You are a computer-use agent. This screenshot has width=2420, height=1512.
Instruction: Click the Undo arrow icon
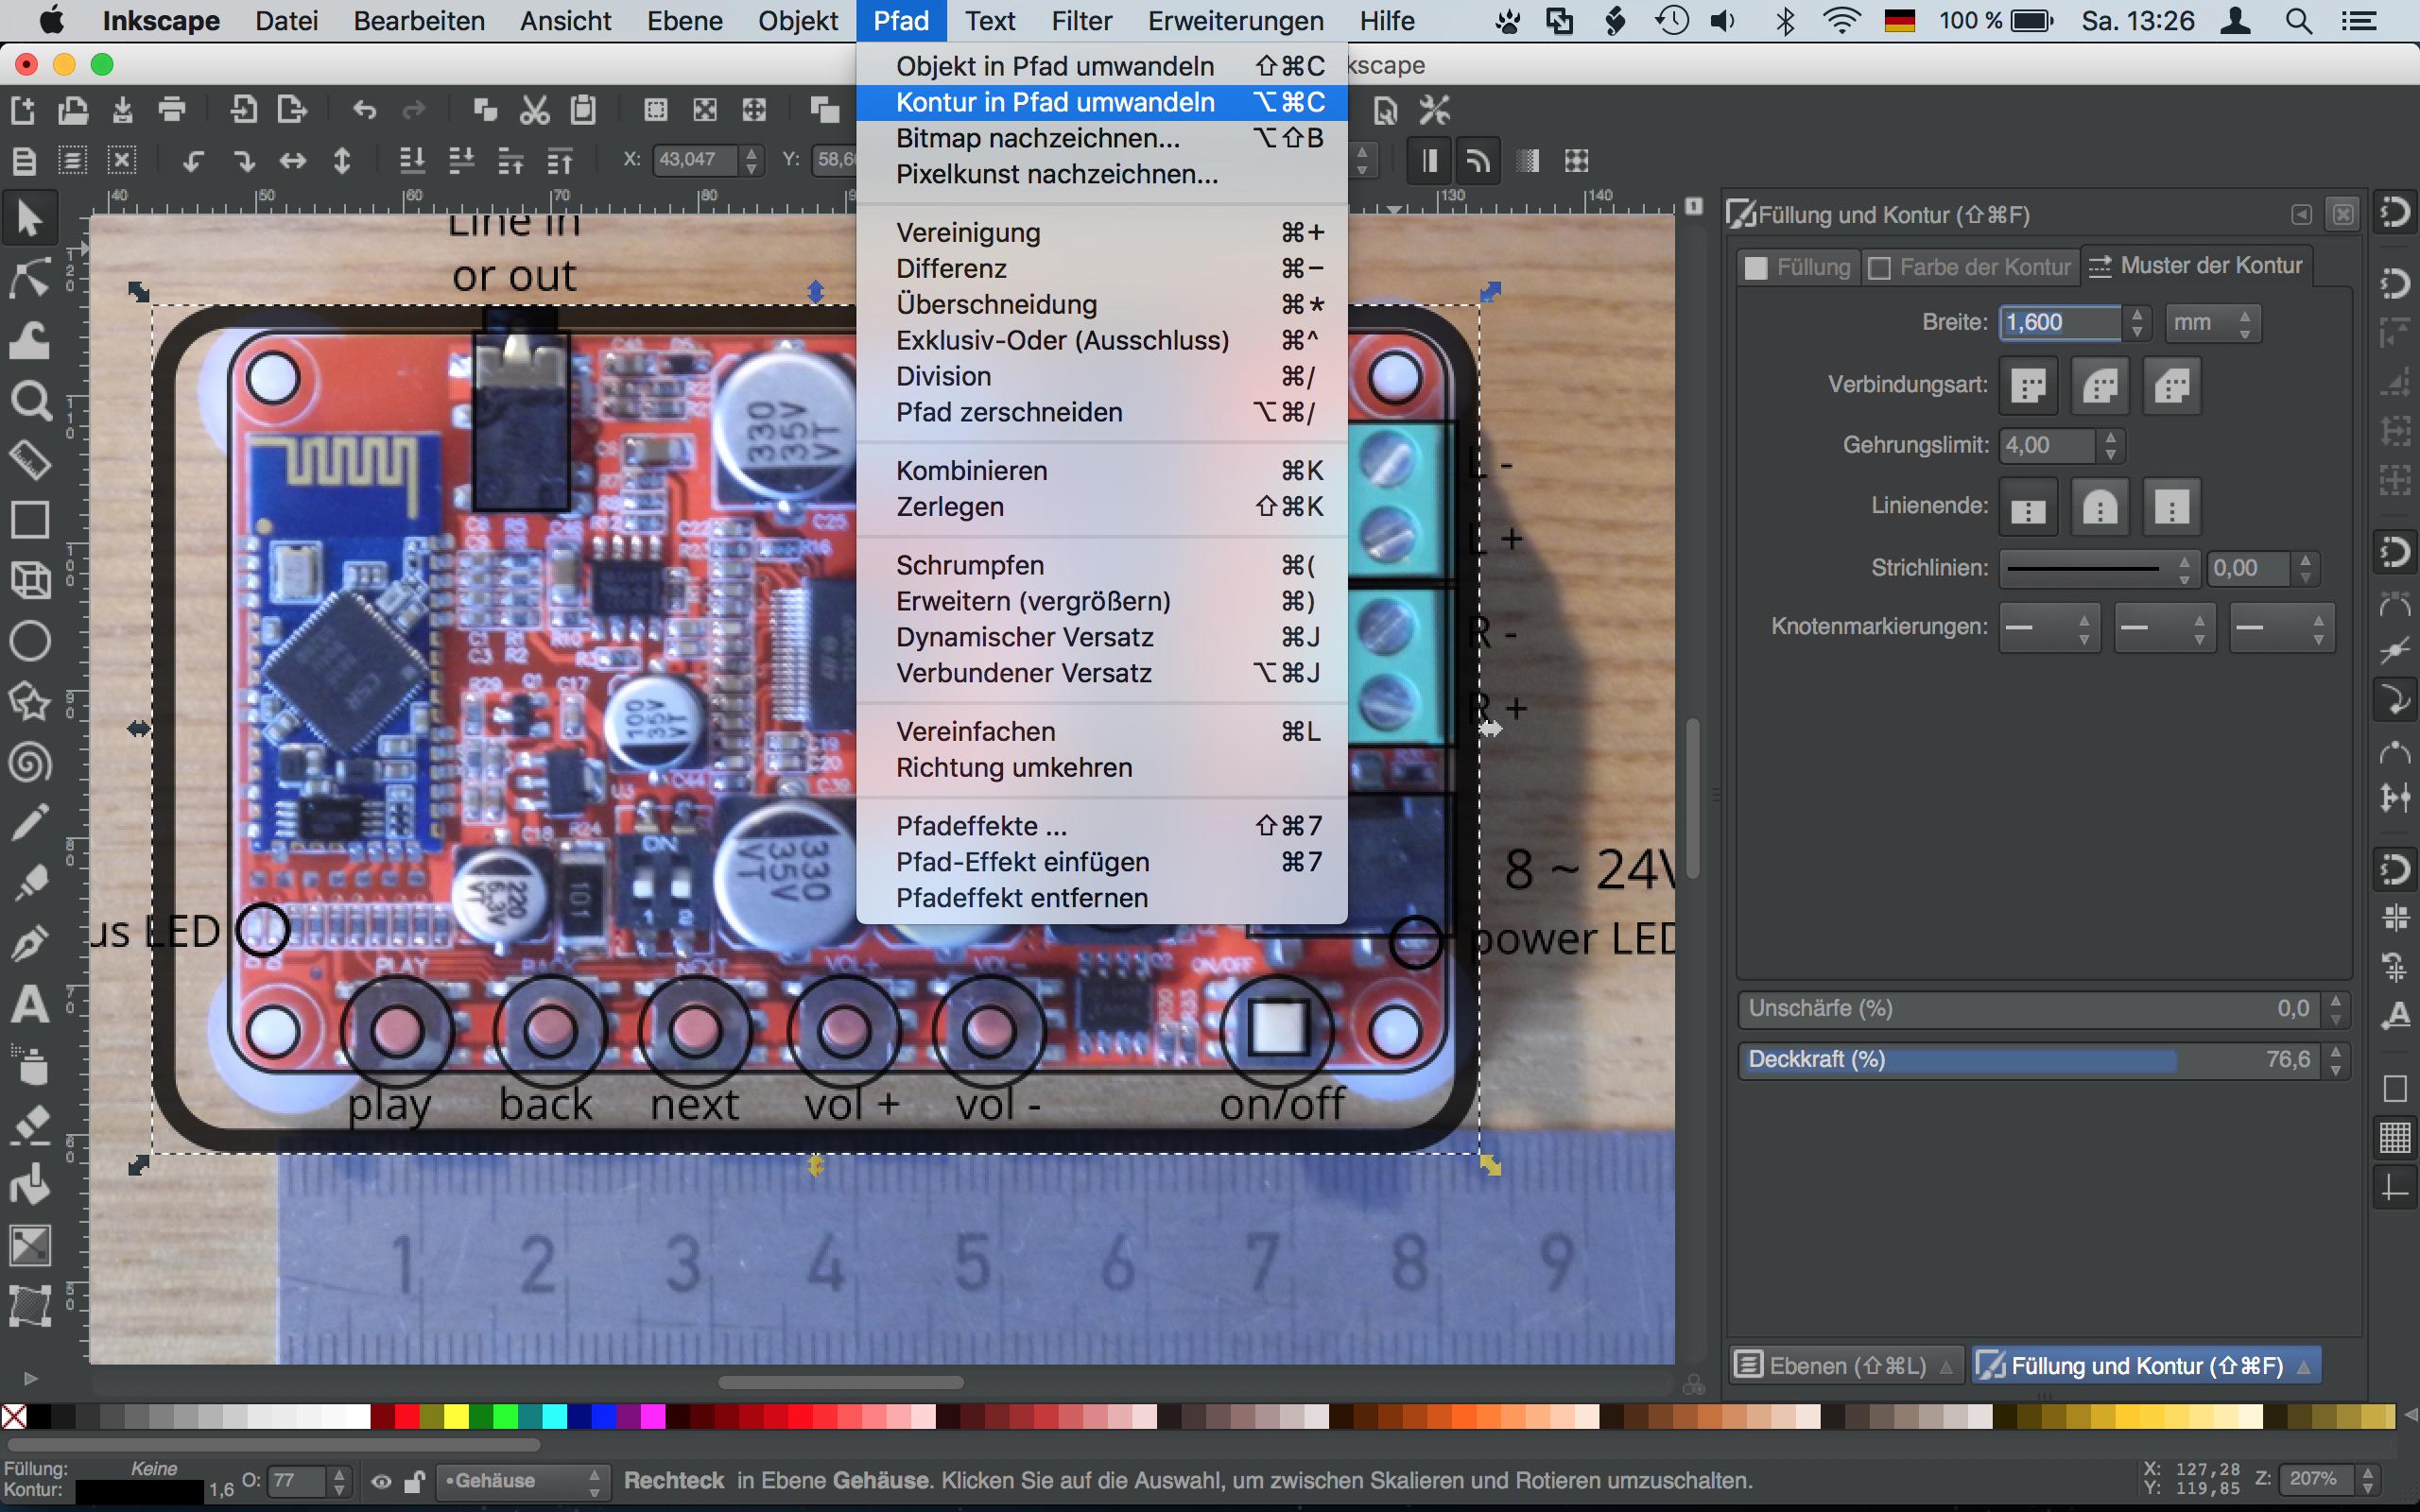point(364,109)
